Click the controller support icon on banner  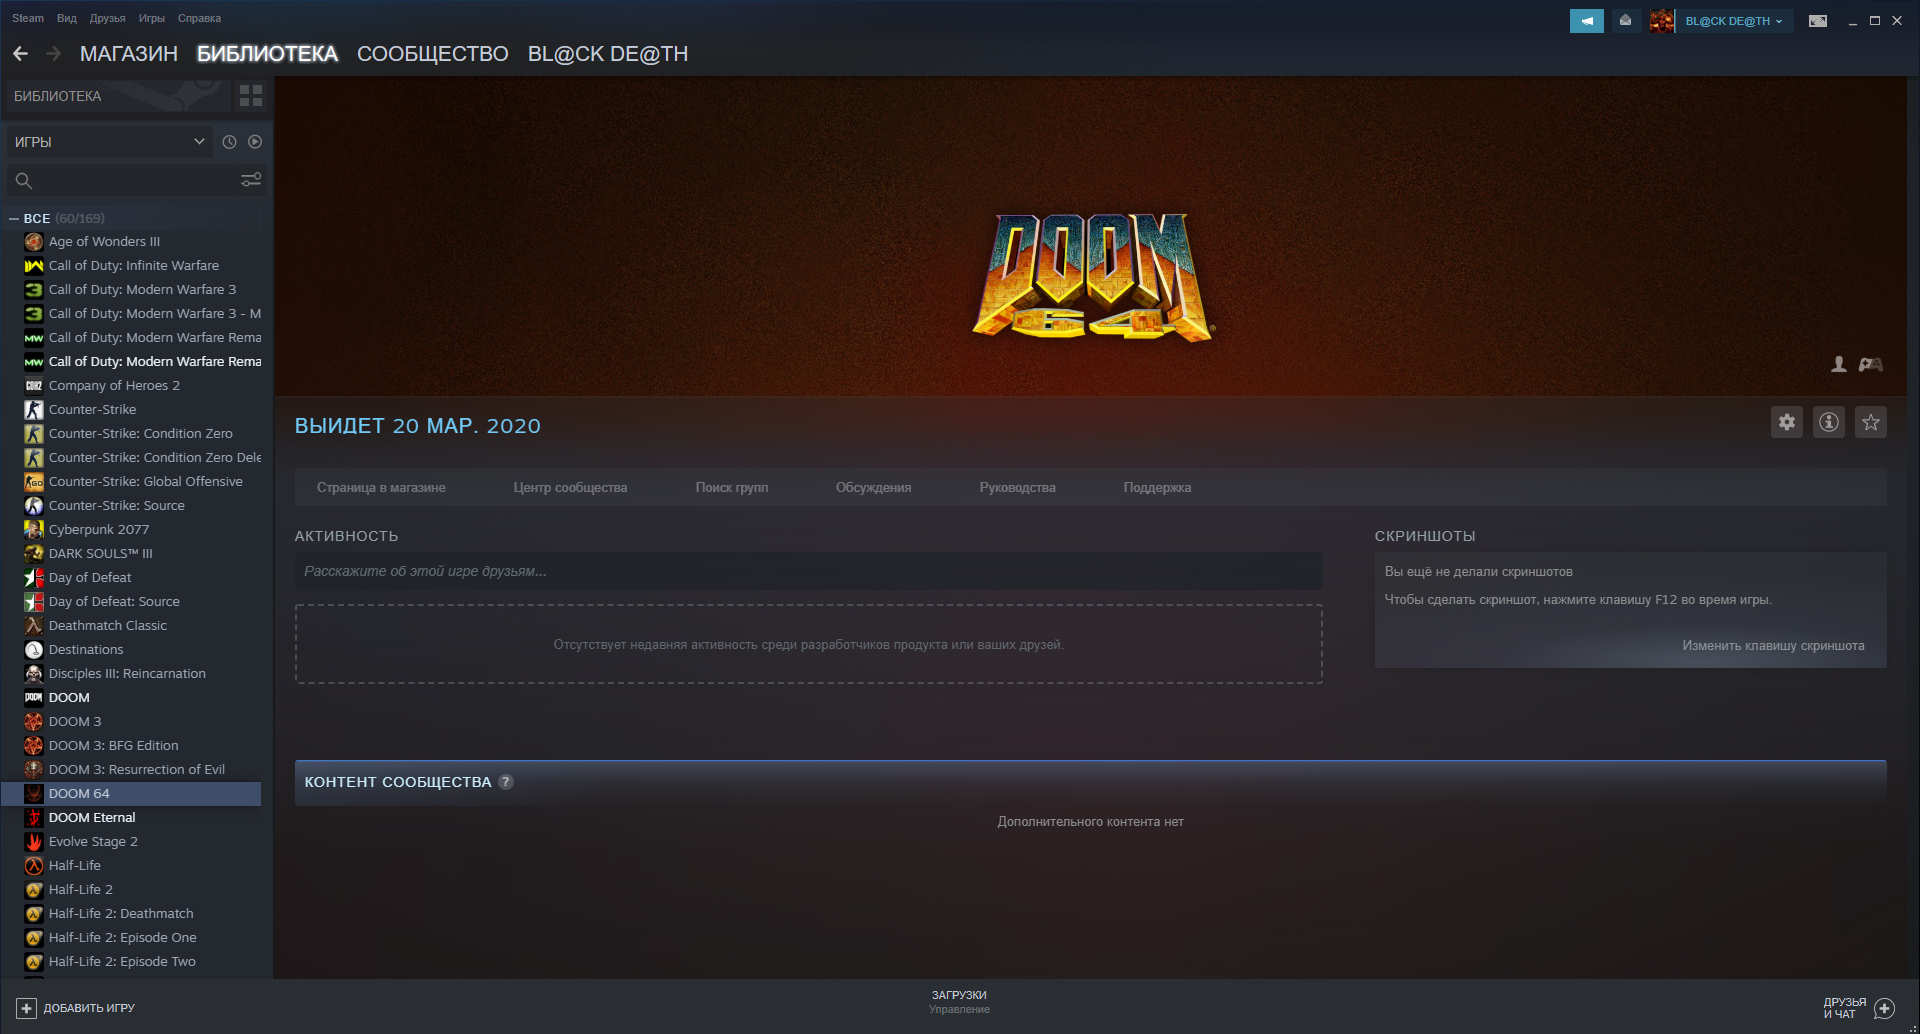coord(1871,364)
